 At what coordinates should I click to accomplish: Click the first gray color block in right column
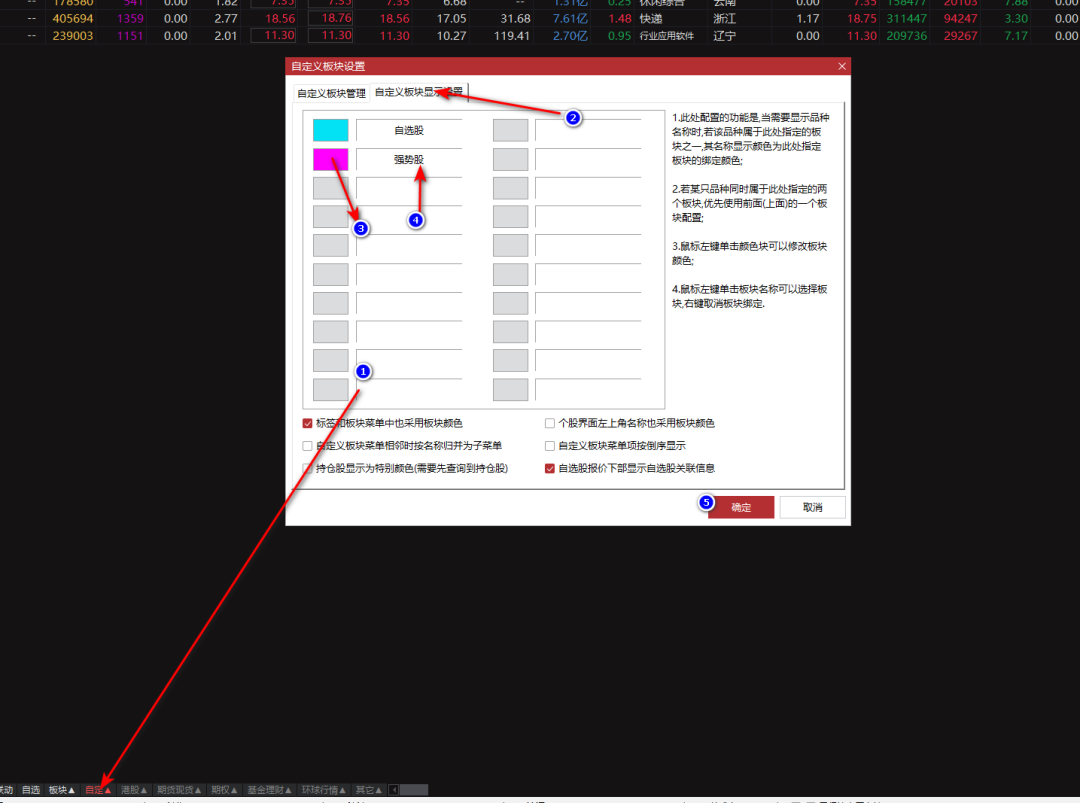pos(510,130)
